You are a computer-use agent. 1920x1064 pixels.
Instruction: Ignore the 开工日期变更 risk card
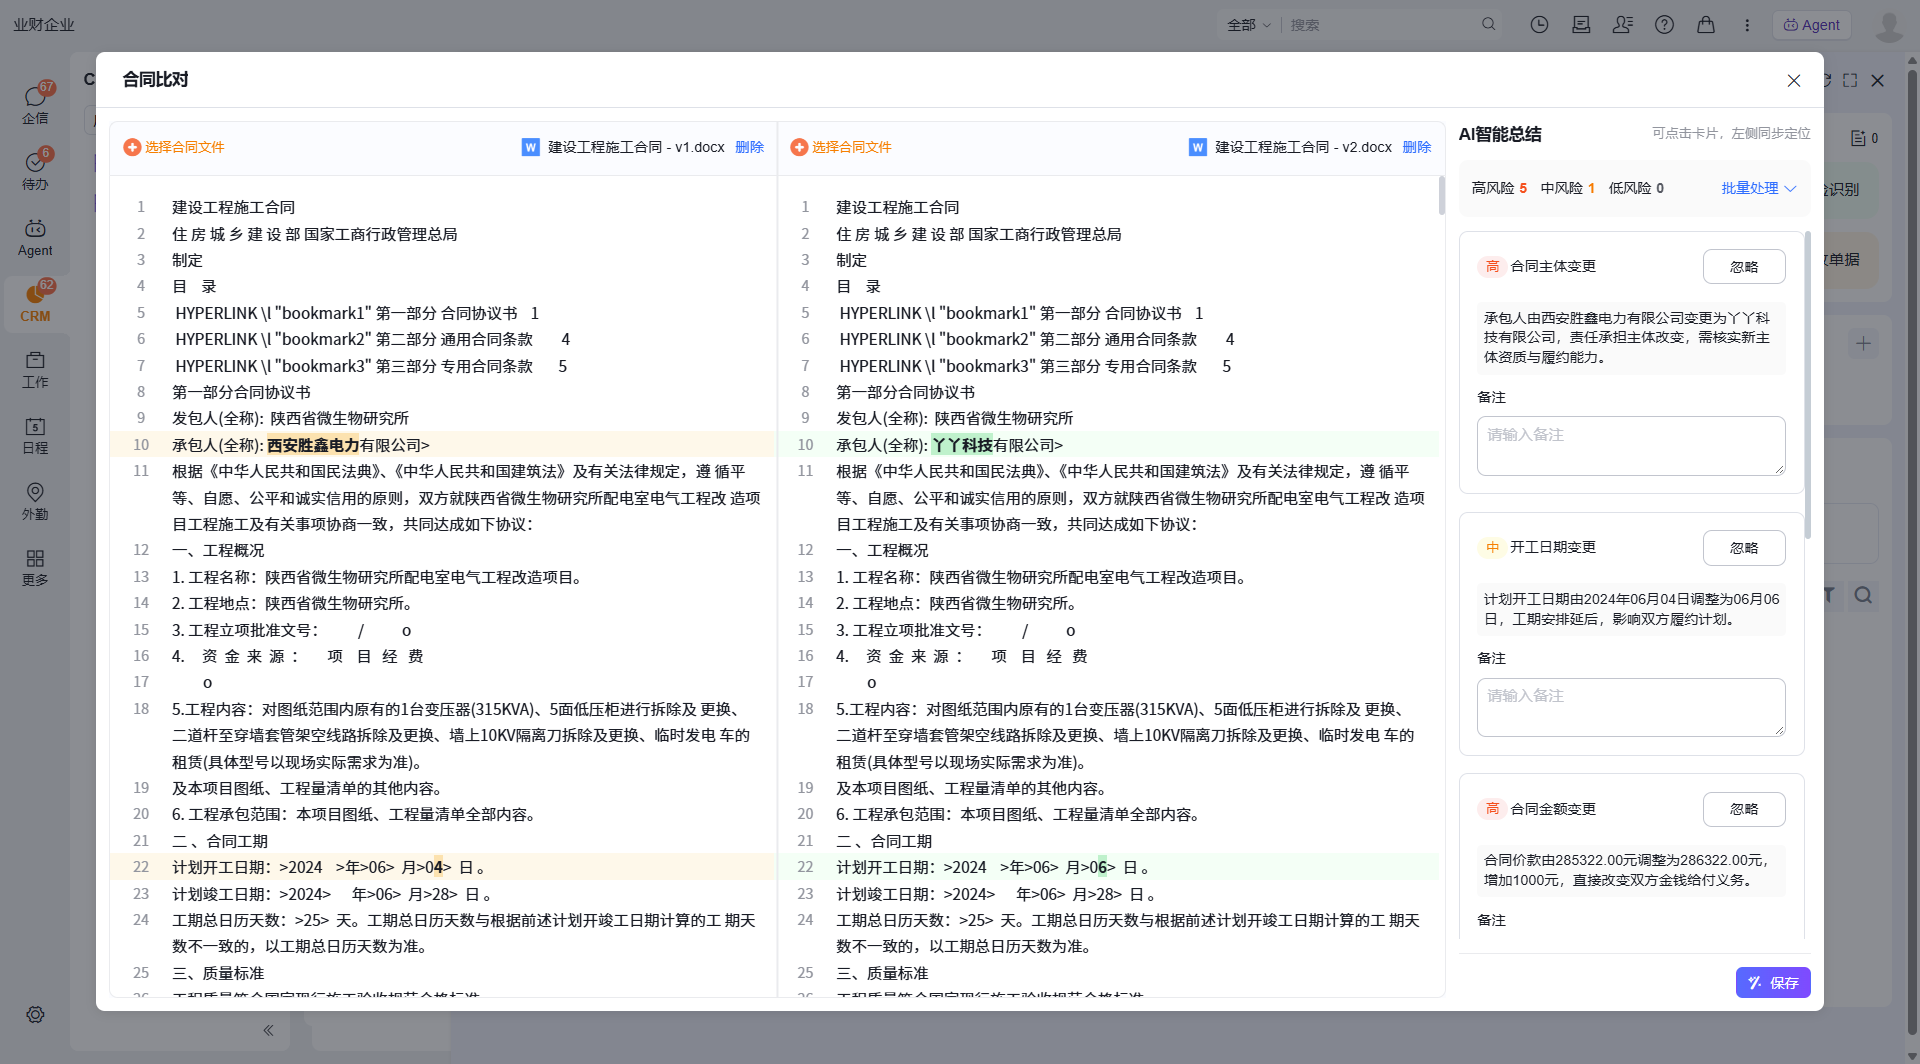[1744, 548]
